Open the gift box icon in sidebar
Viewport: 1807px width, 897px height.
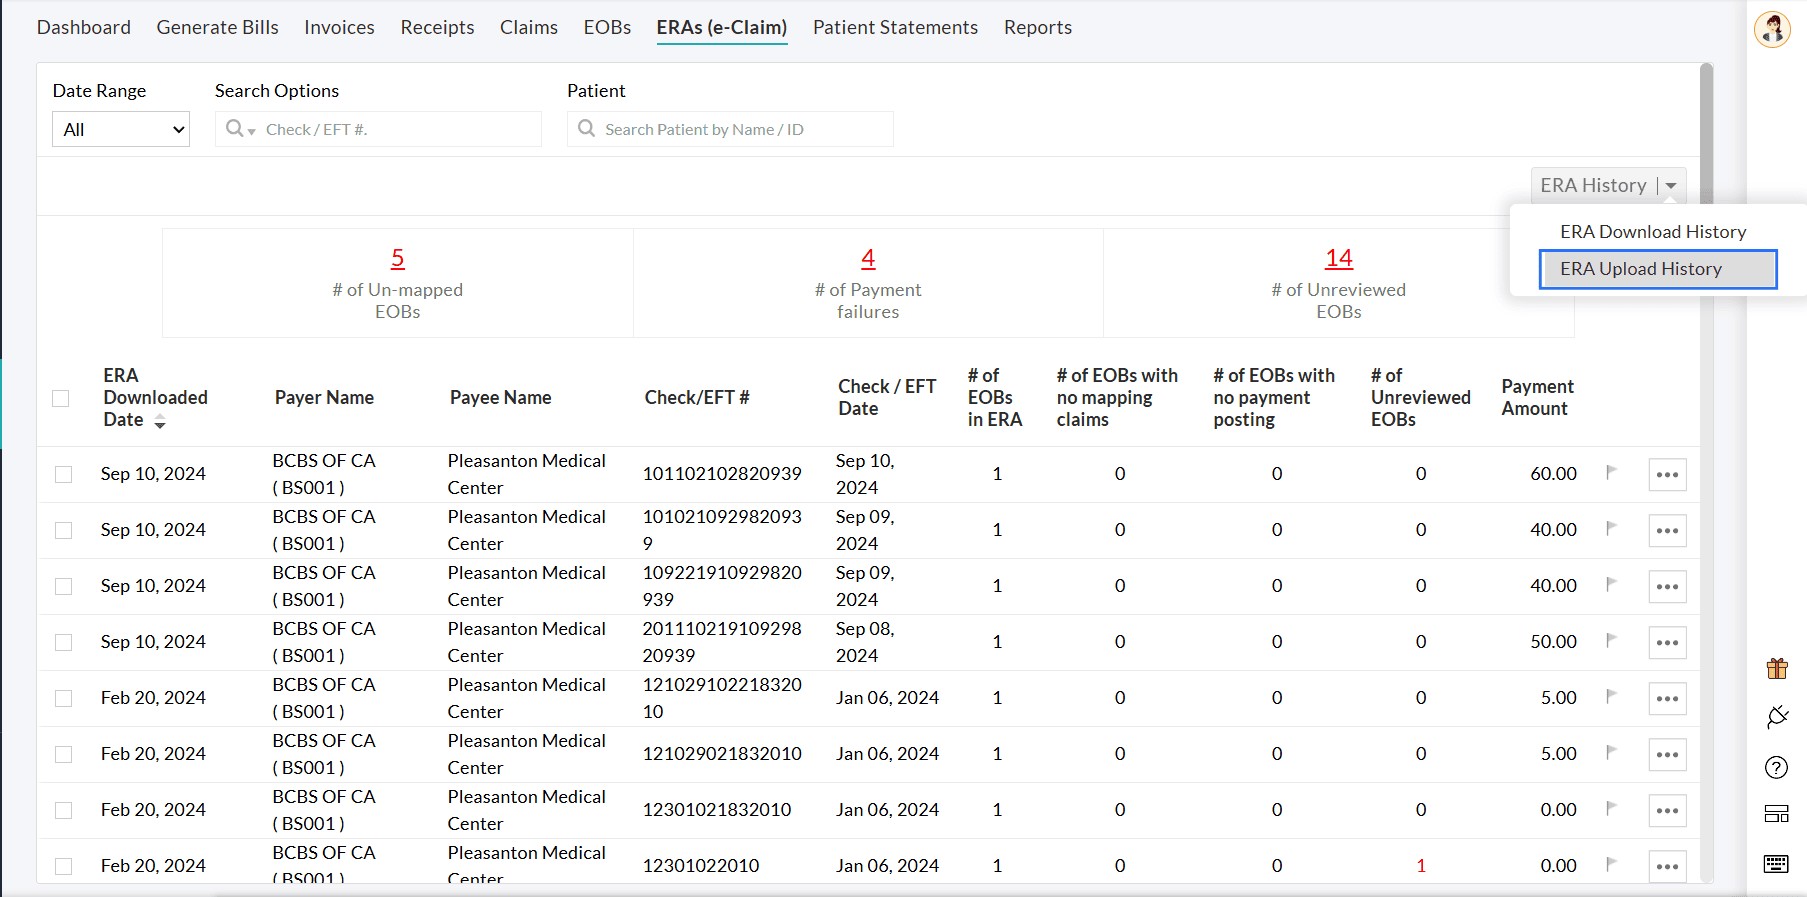click(x=1776, y=669)
